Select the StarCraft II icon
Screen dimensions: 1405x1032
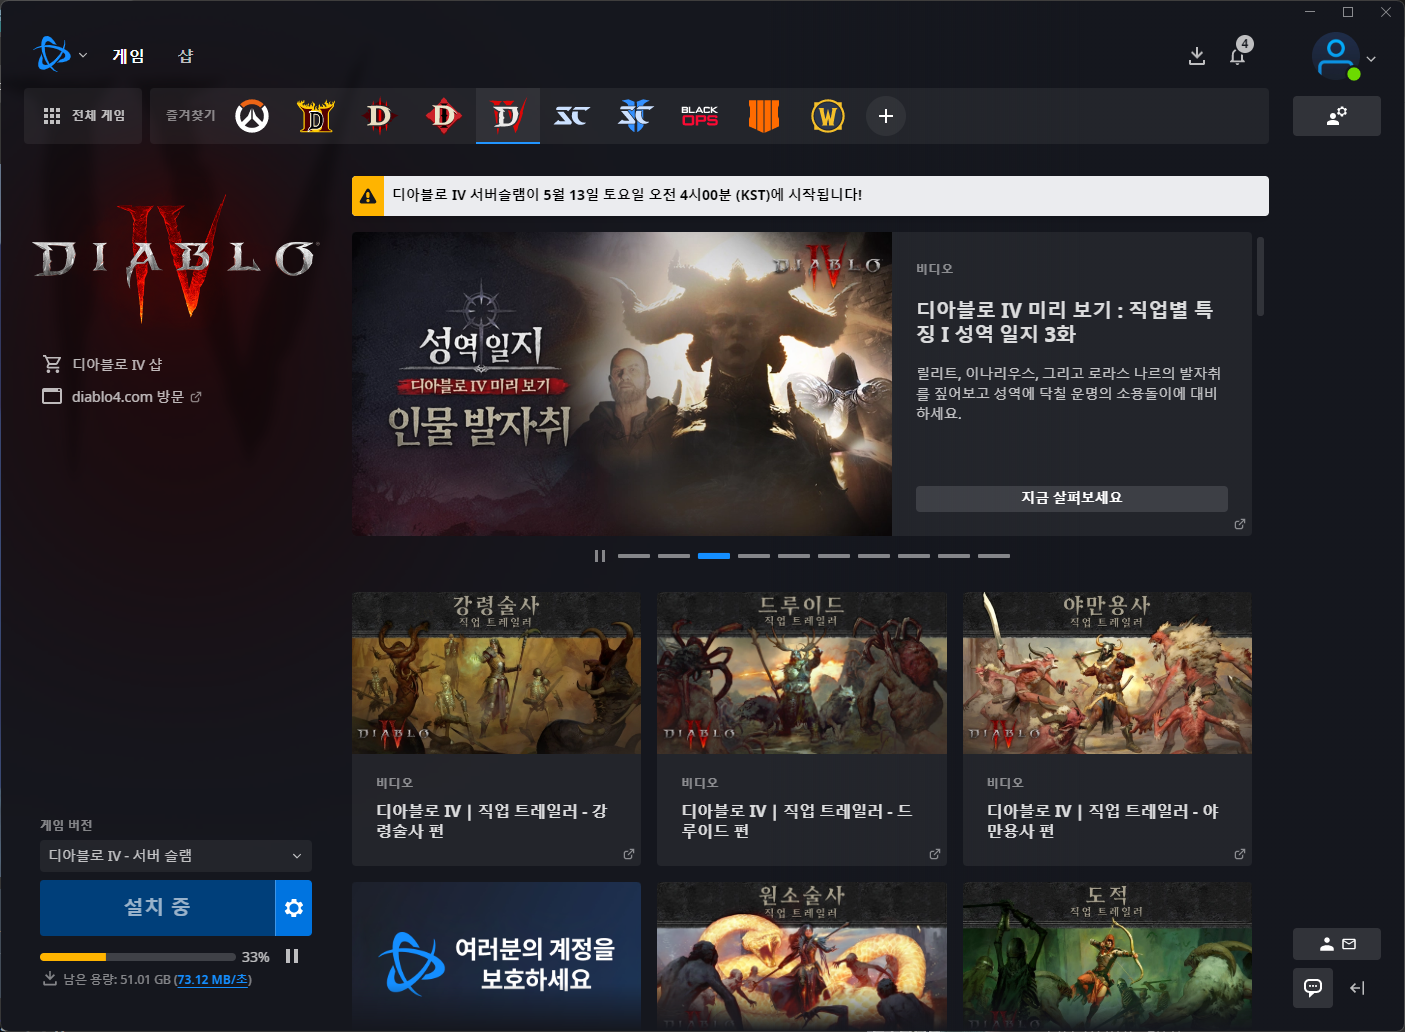(636, 116)
